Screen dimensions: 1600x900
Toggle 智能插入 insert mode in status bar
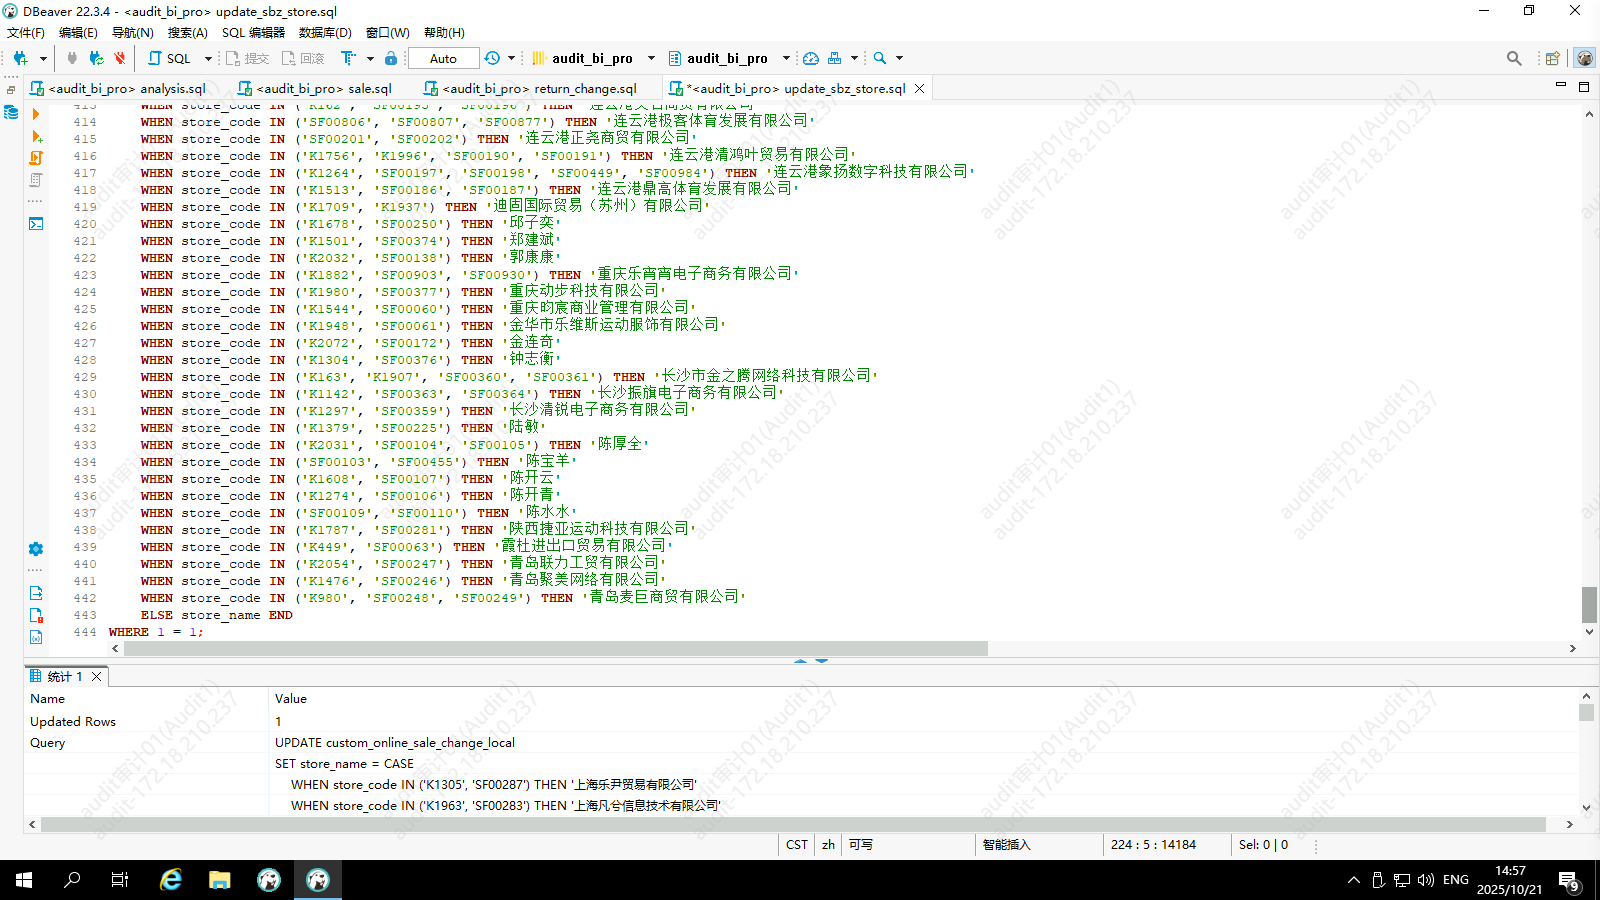pyautogui.click(x=1006, y=845)
